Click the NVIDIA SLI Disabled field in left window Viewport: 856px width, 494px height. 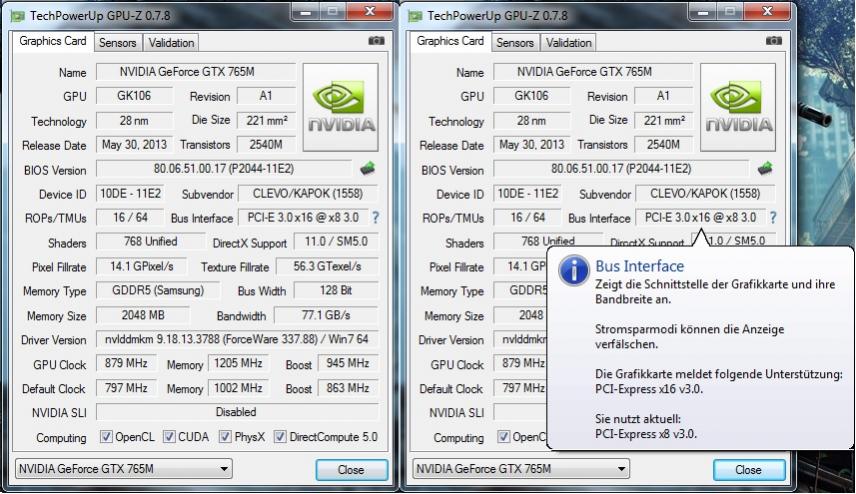(237, 412)
